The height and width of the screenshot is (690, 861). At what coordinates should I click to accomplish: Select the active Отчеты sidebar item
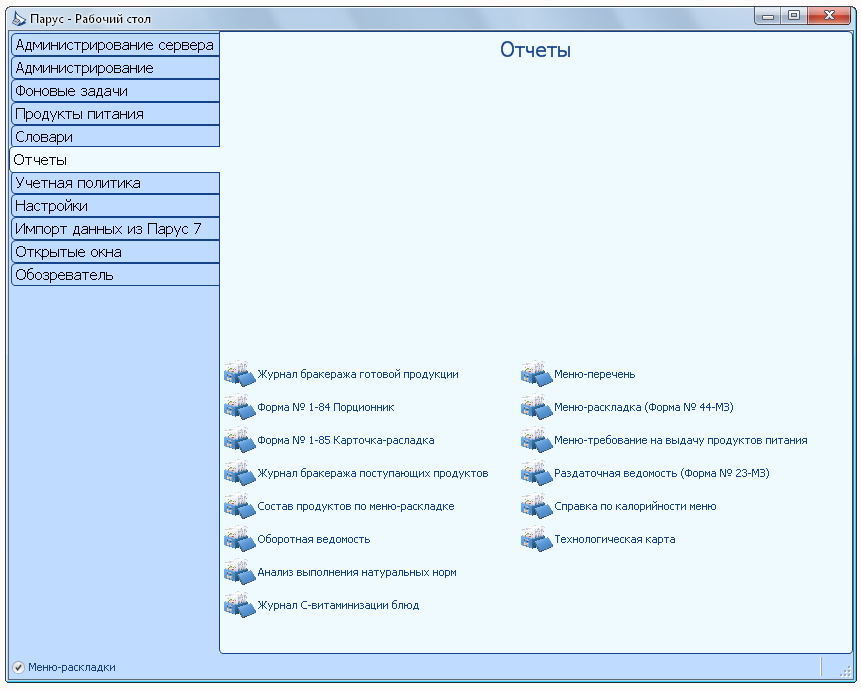point(115,160)
